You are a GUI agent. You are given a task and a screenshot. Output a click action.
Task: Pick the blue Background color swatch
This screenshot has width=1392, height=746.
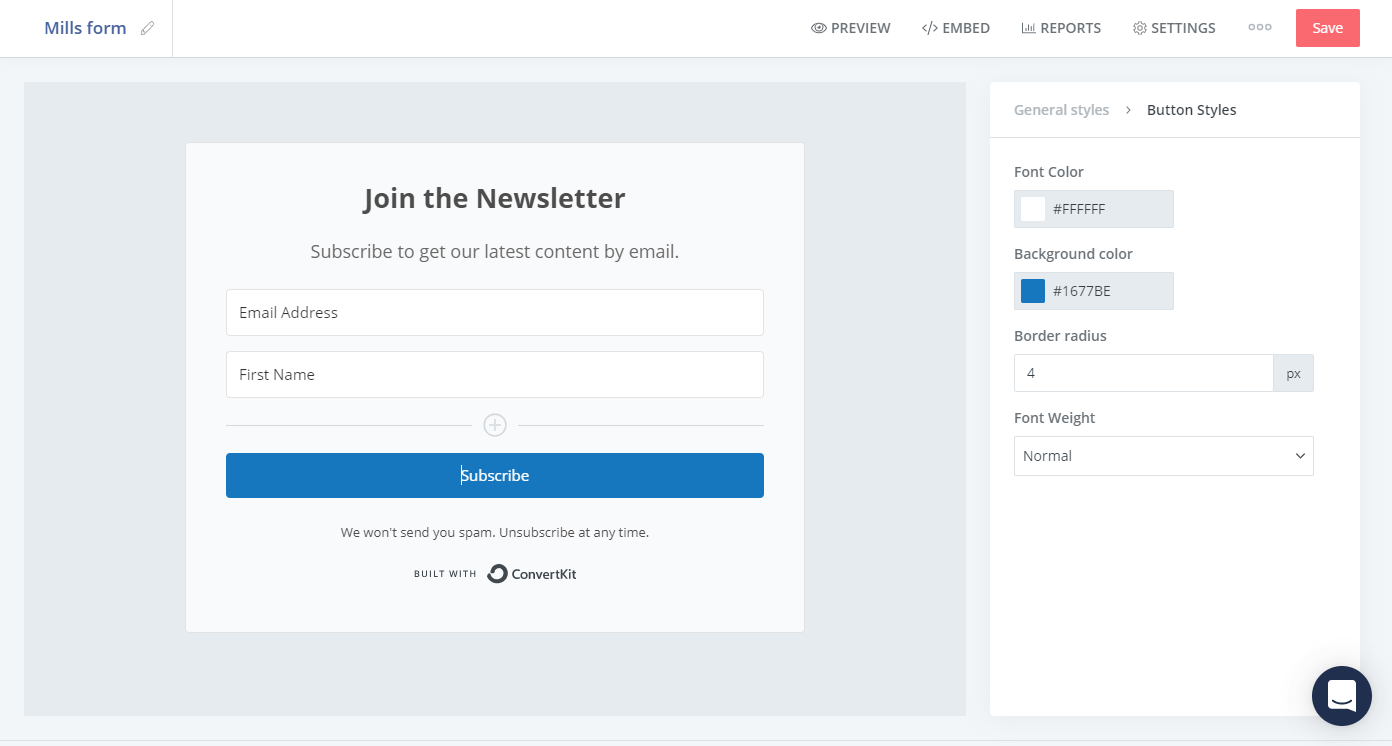(x=1033, y=291)
